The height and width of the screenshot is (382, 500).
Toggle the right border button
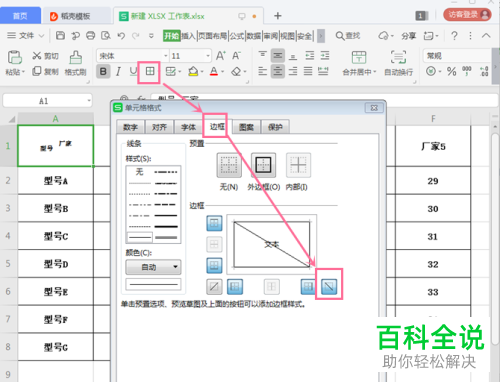click(308, 286)
